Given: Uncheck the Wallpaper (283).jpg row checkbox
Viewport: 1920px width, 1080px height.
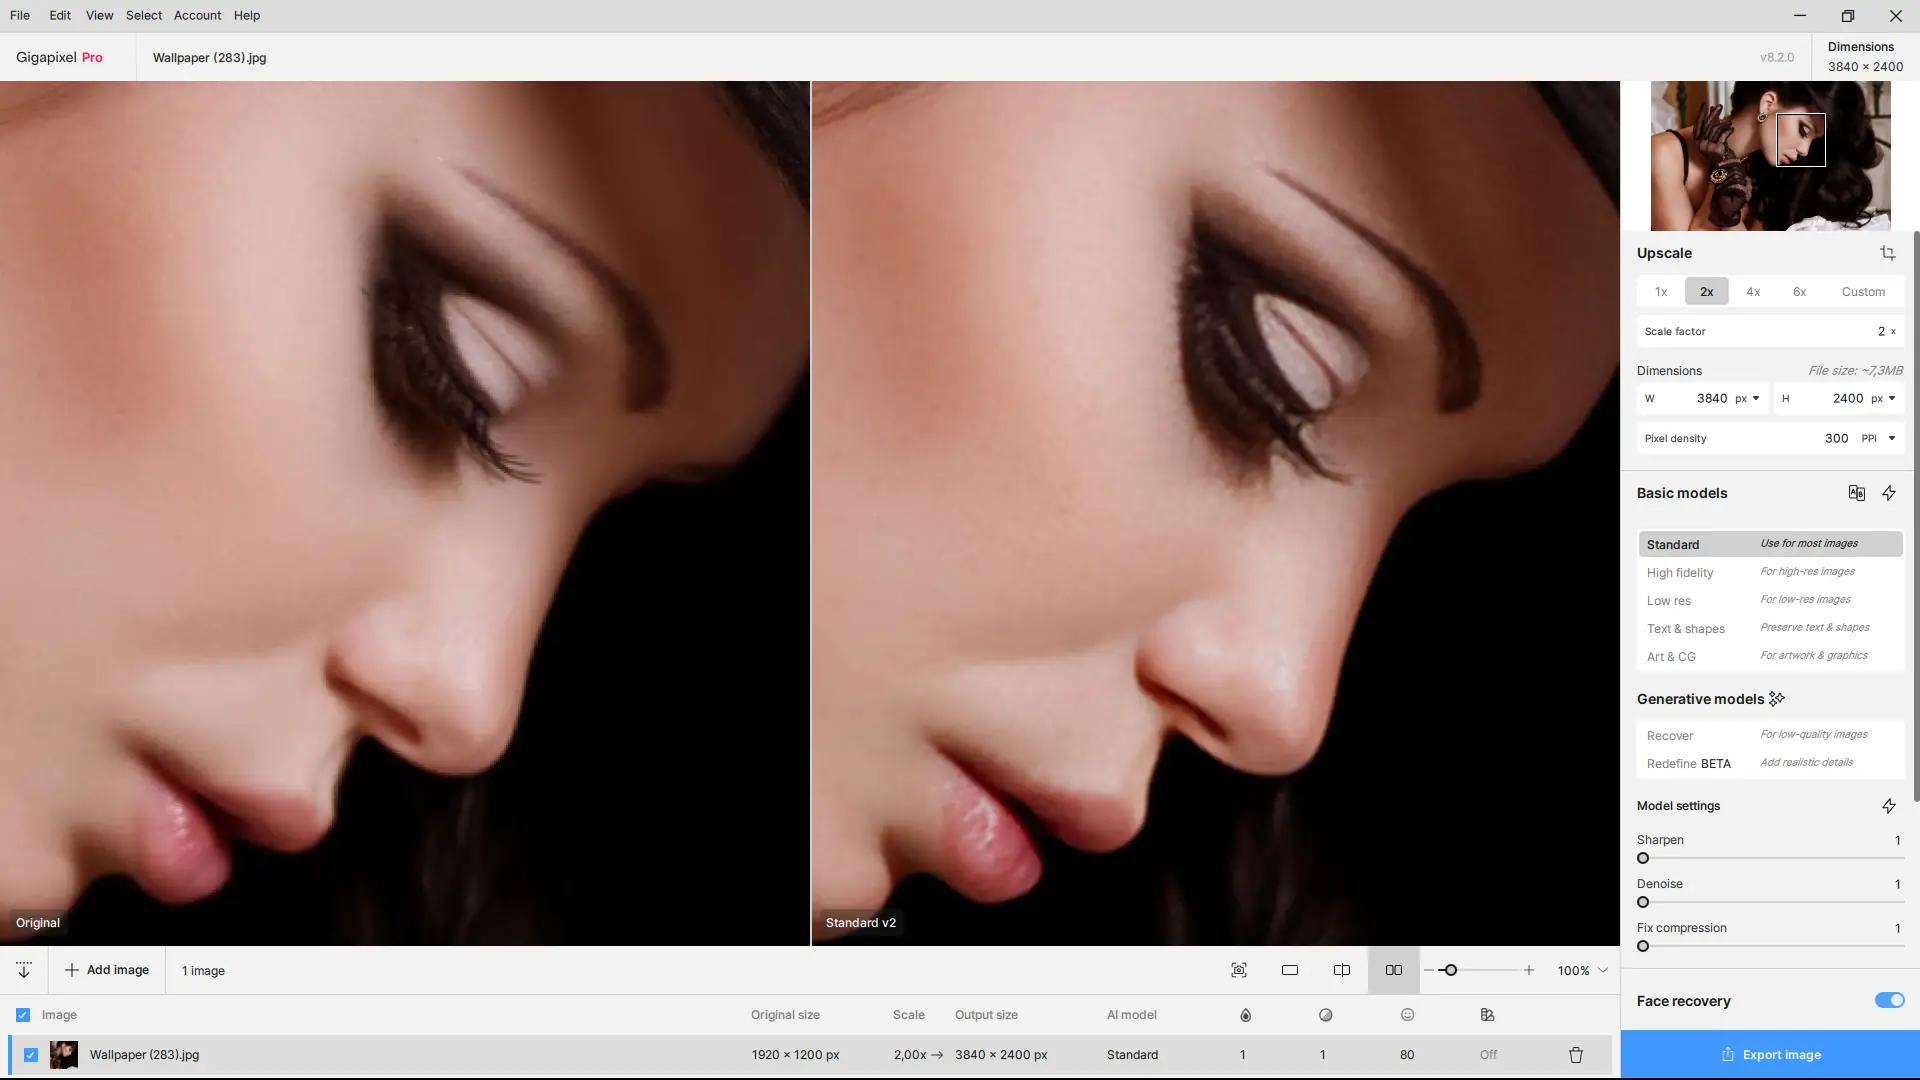Looking at the screenshot, I should [x=31, y=1055].
